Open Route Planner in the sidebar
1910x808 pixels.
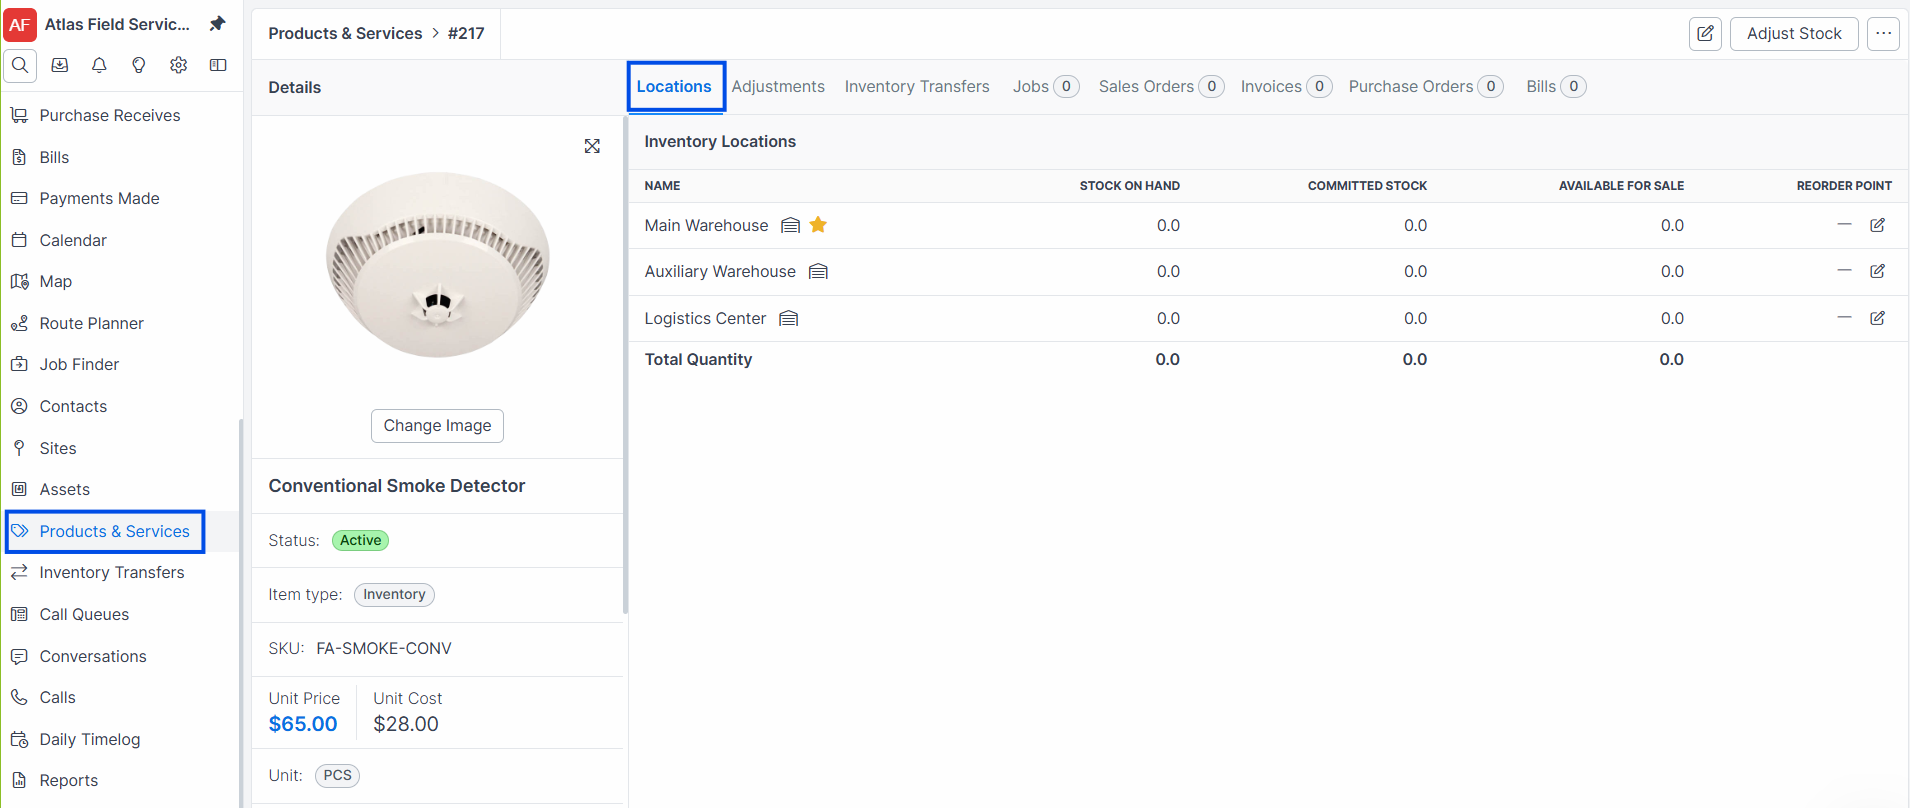pos(91,323)
